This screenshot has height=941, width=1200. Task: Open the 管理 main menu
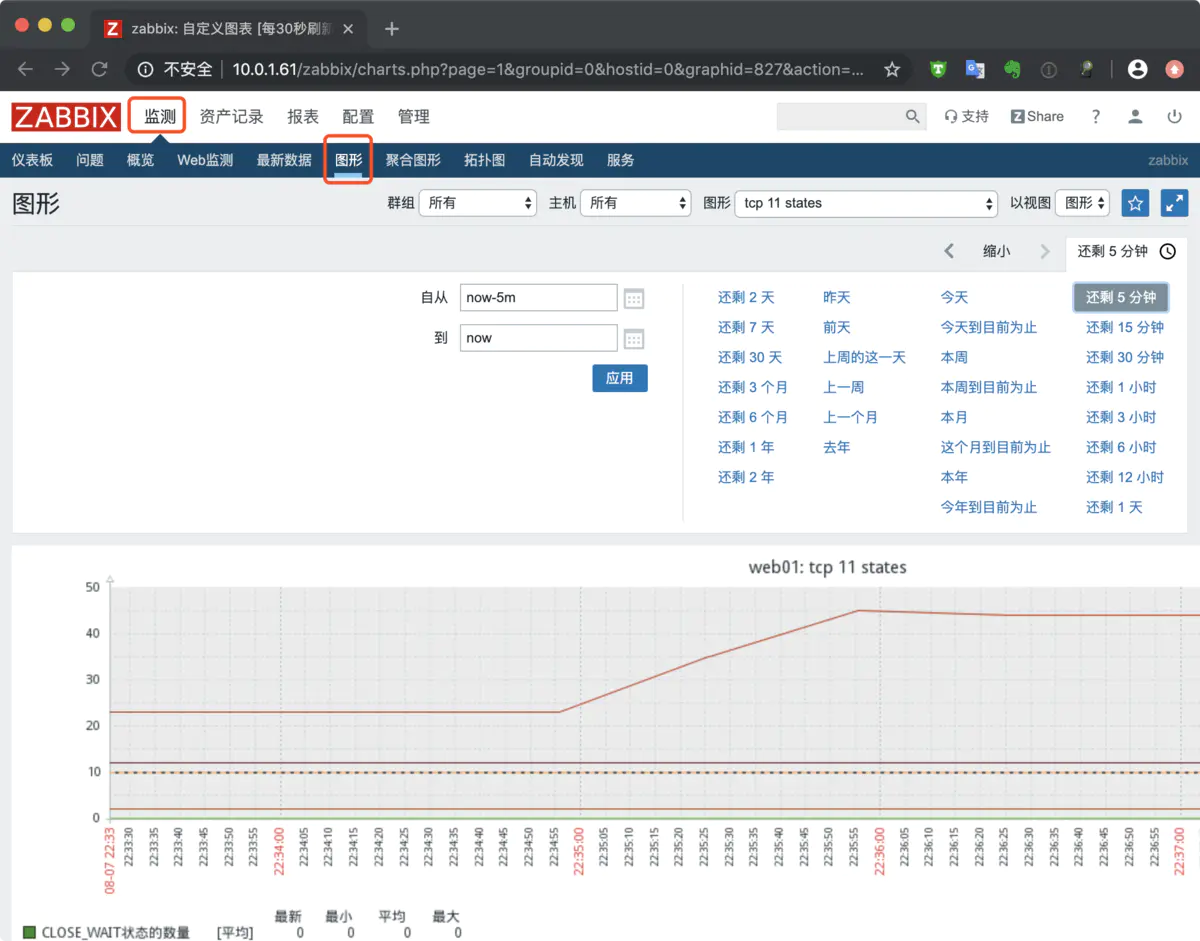click(x=414, y=117)
